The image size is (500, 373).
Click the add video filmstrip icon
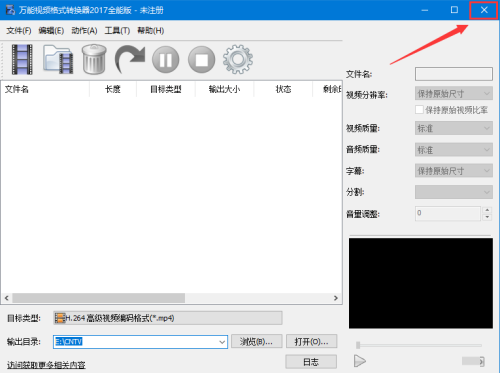coord(22,59)
